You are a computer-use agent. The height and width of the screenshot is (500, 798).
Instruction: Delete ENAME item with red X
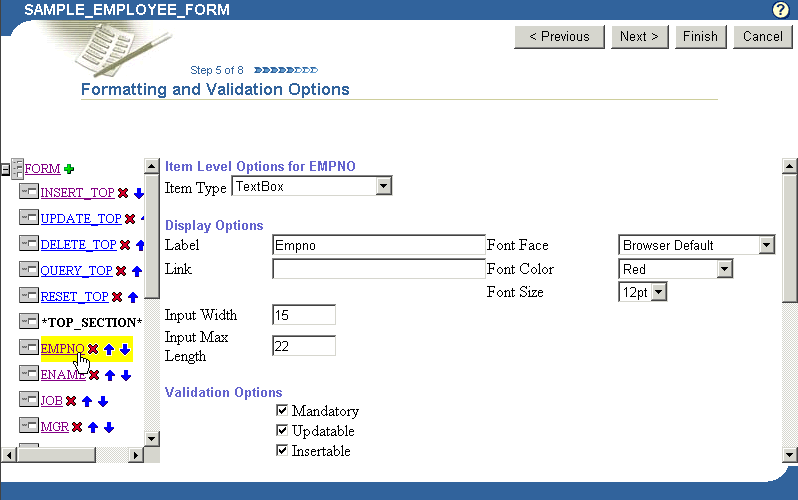click(x=94, y=375)
